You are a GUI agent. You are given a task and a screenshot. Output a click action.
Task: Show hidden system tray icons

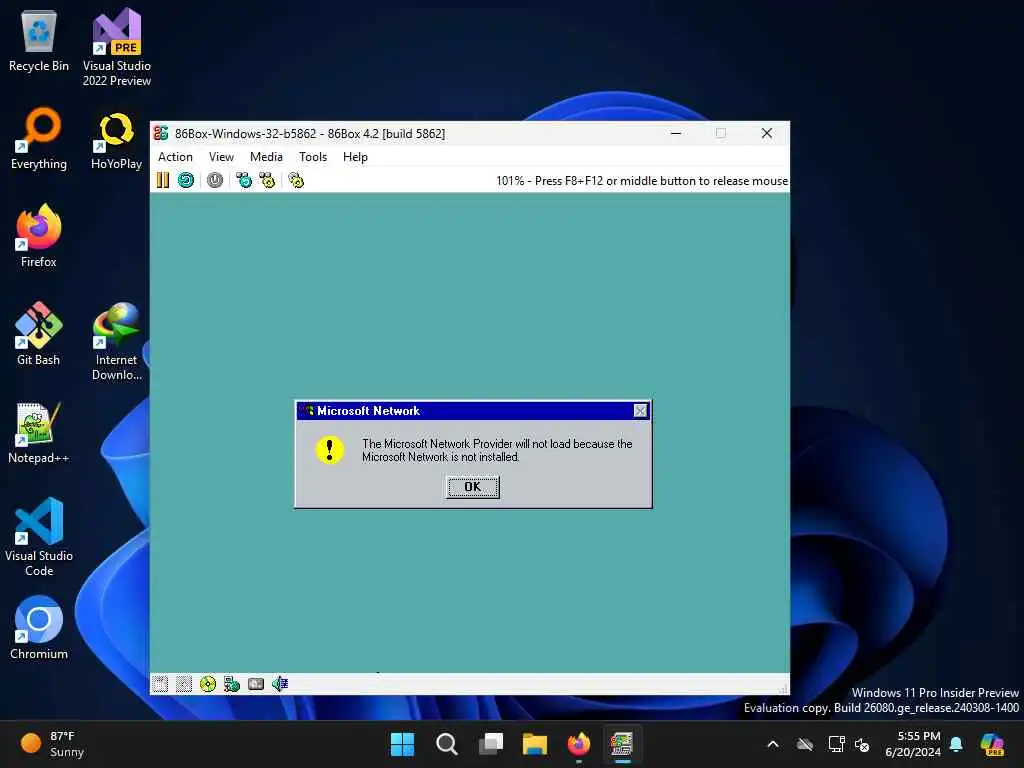point(773,744)
